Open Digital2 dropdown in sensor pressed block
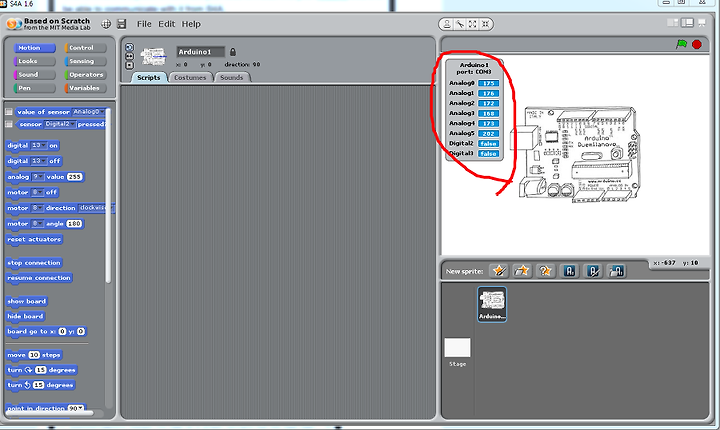720x430 pixels. tap(60, 124)
